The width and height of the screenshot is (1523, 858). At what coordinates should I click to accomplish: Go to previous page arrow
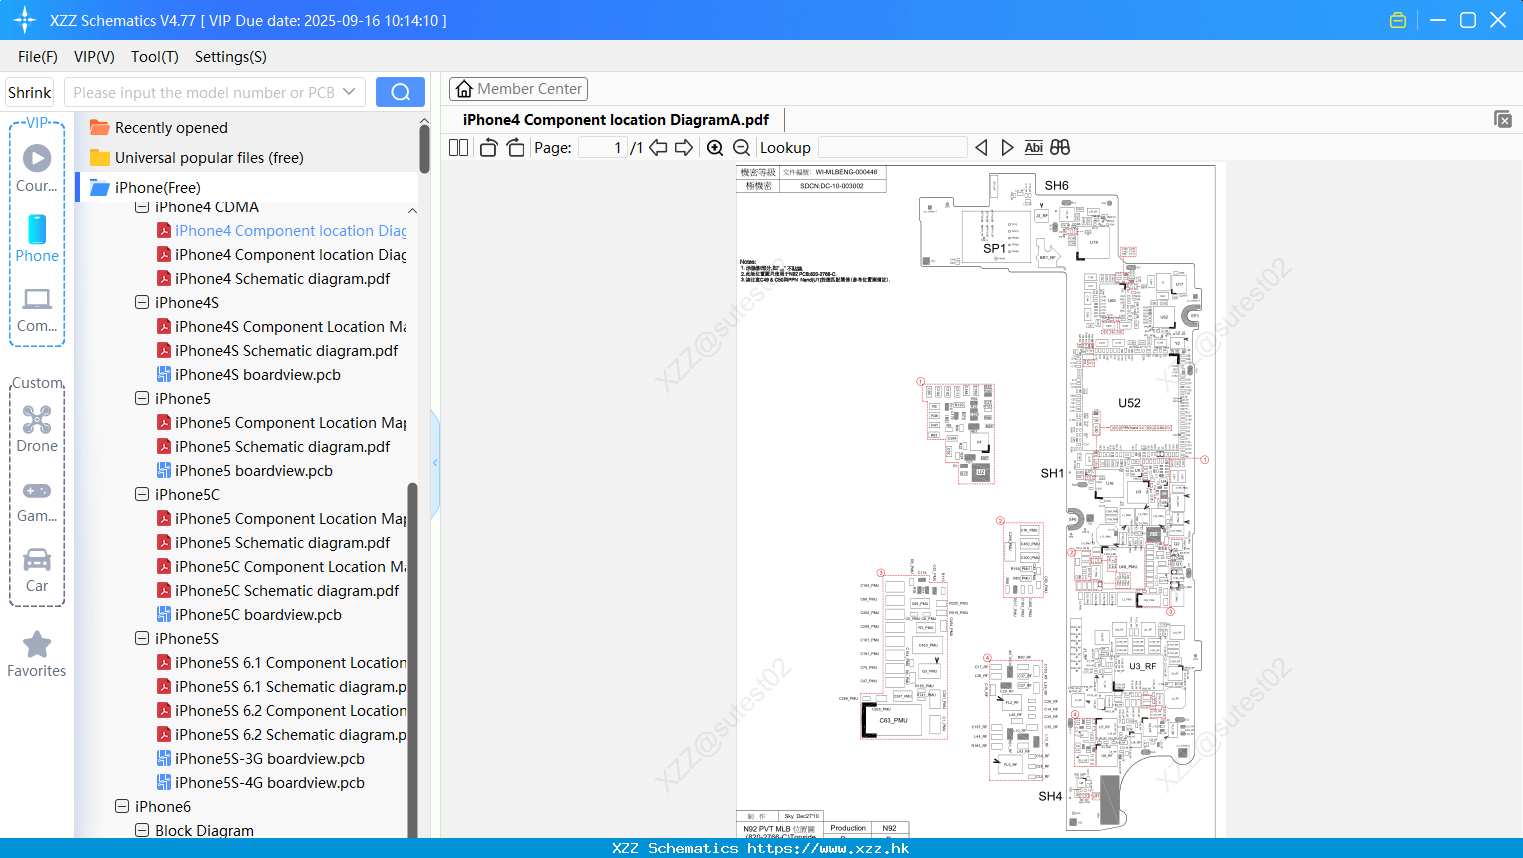(658, 148)
